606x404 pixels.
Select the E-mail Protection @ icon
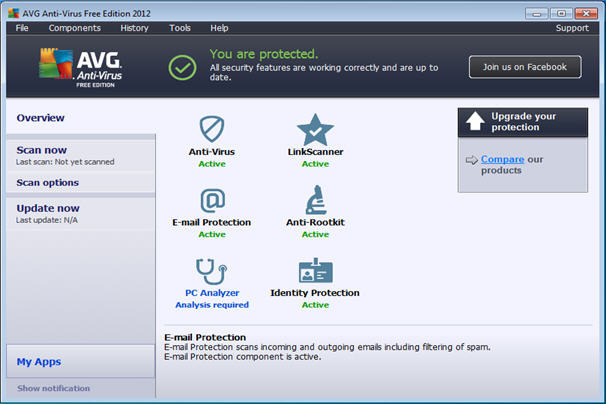tap(213, 200)
